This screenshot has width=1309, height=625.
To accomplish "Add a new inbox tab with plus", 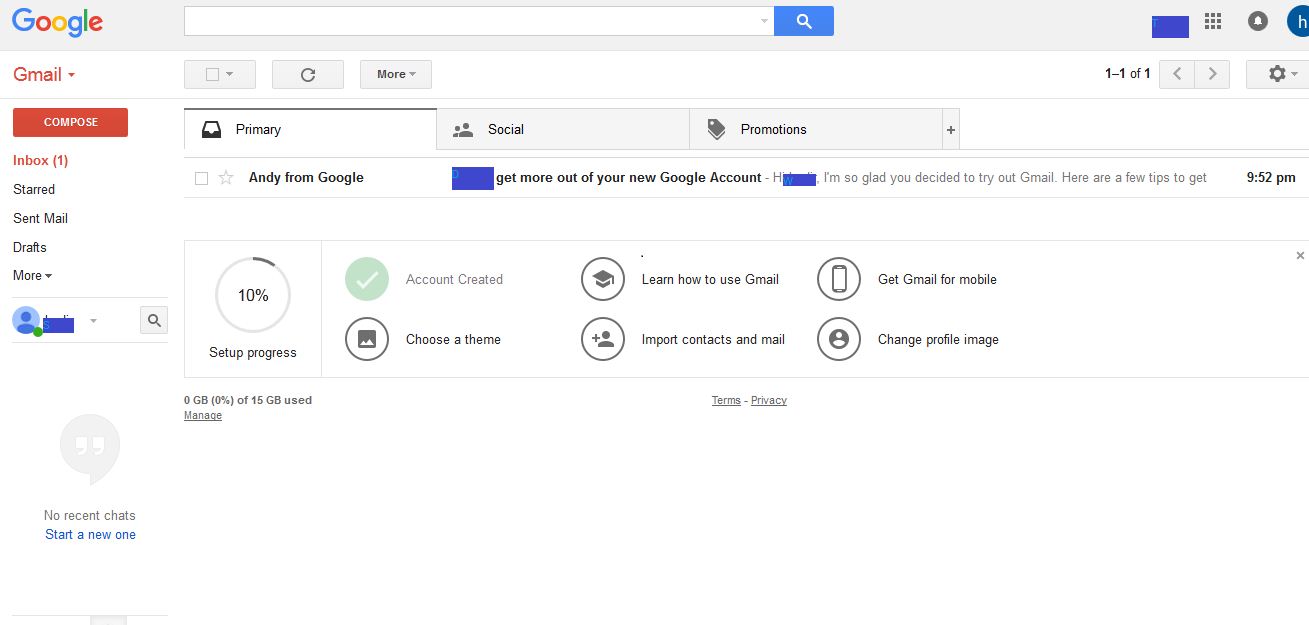I will coord(951,130).
